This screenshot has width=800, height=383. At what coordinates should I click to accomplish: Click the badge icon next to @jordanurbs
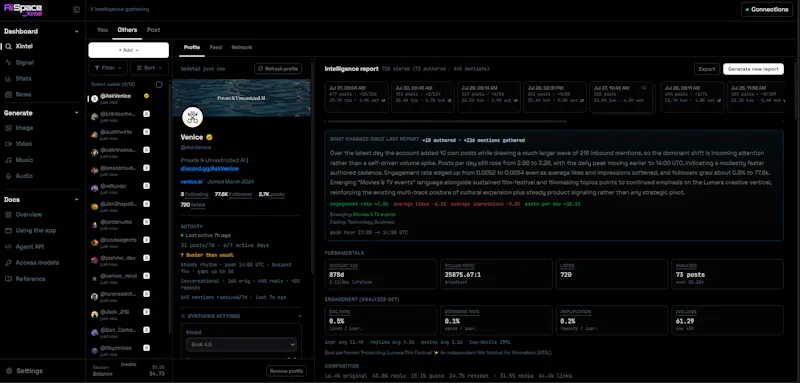146,223
